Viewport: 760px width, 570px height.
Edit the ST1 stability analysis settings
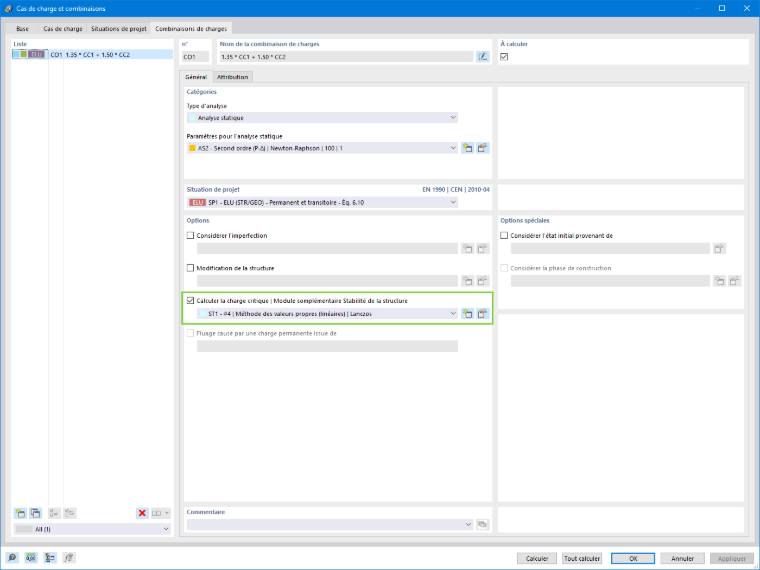pos(482,314)
